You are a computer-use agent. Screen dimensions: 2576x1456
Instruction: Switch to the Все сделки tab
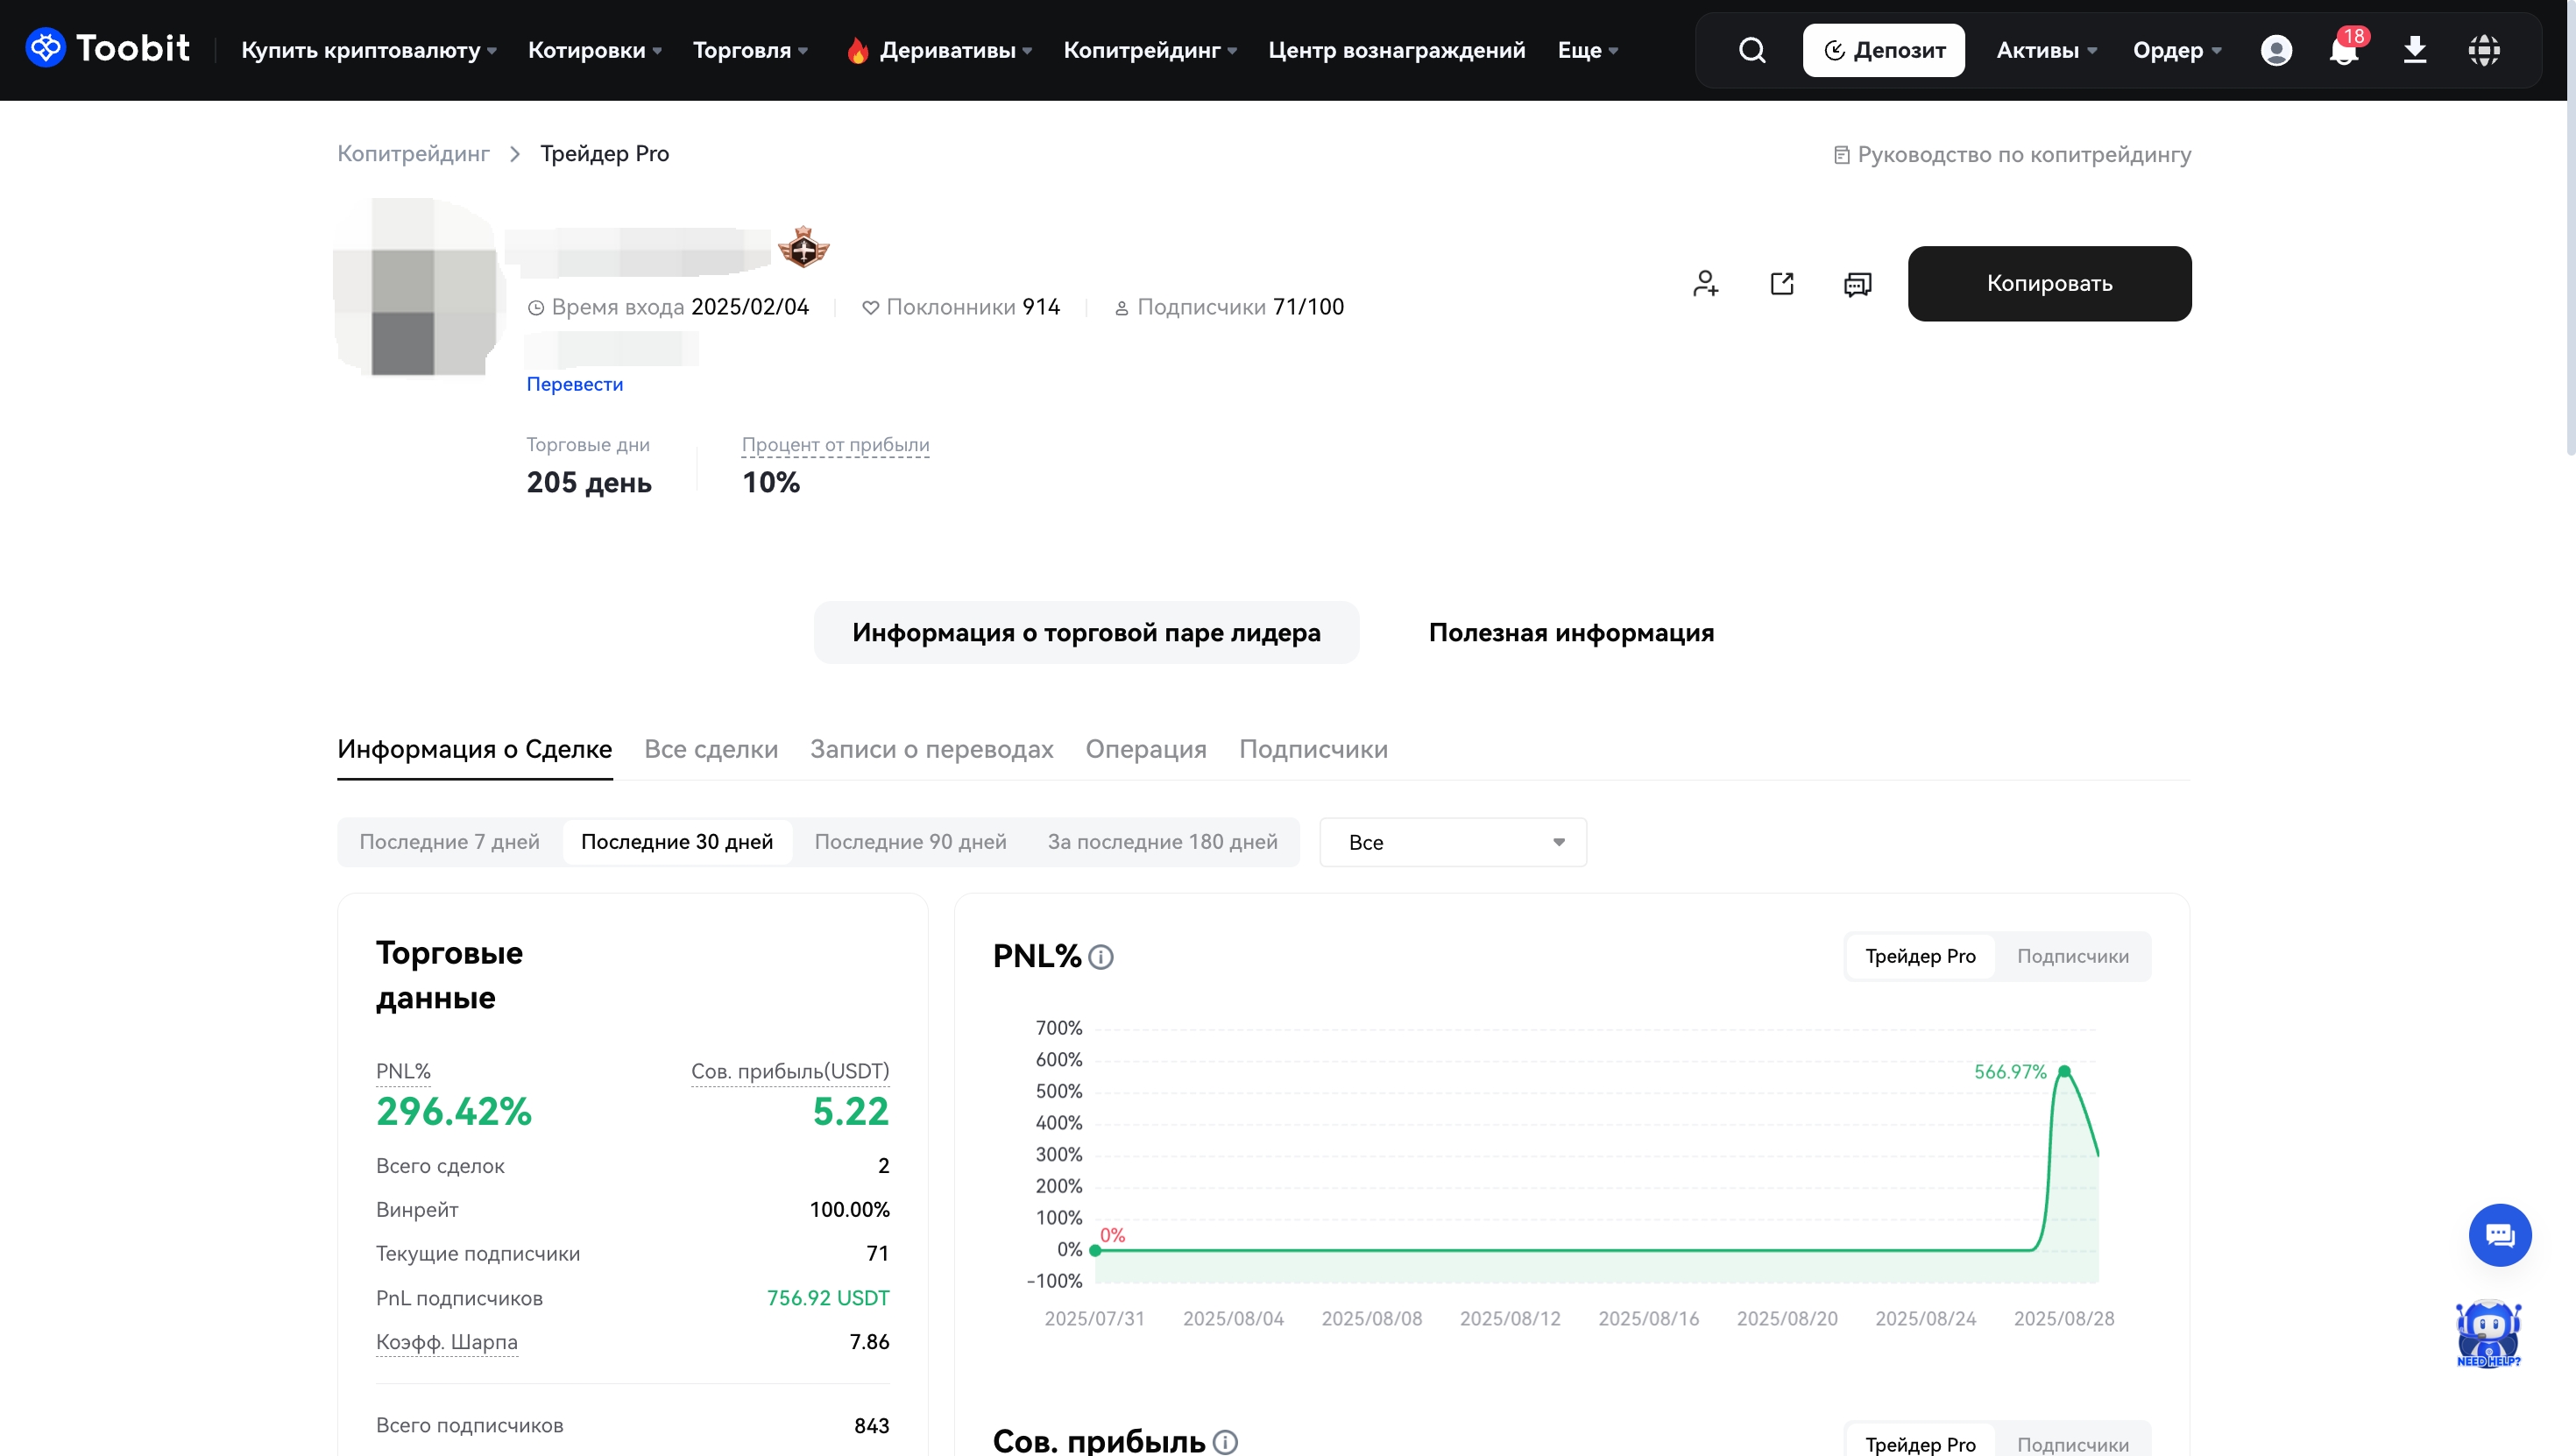710,749
